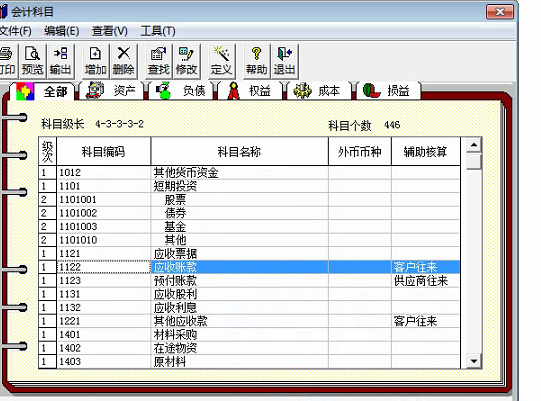
Task: Open 帮助 help from toolbar
Action: (256, 61)
